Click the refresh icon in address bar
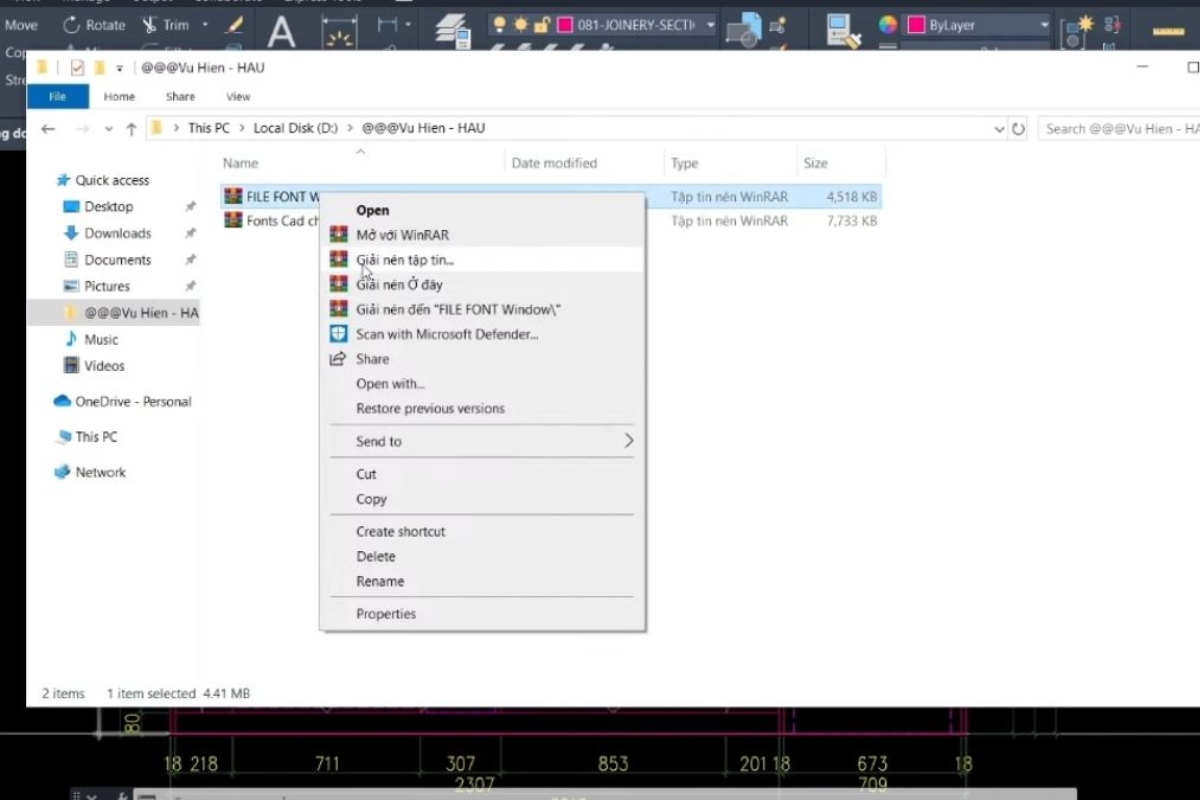Viewport: 1200px width, 800px height. [1018, 129]
